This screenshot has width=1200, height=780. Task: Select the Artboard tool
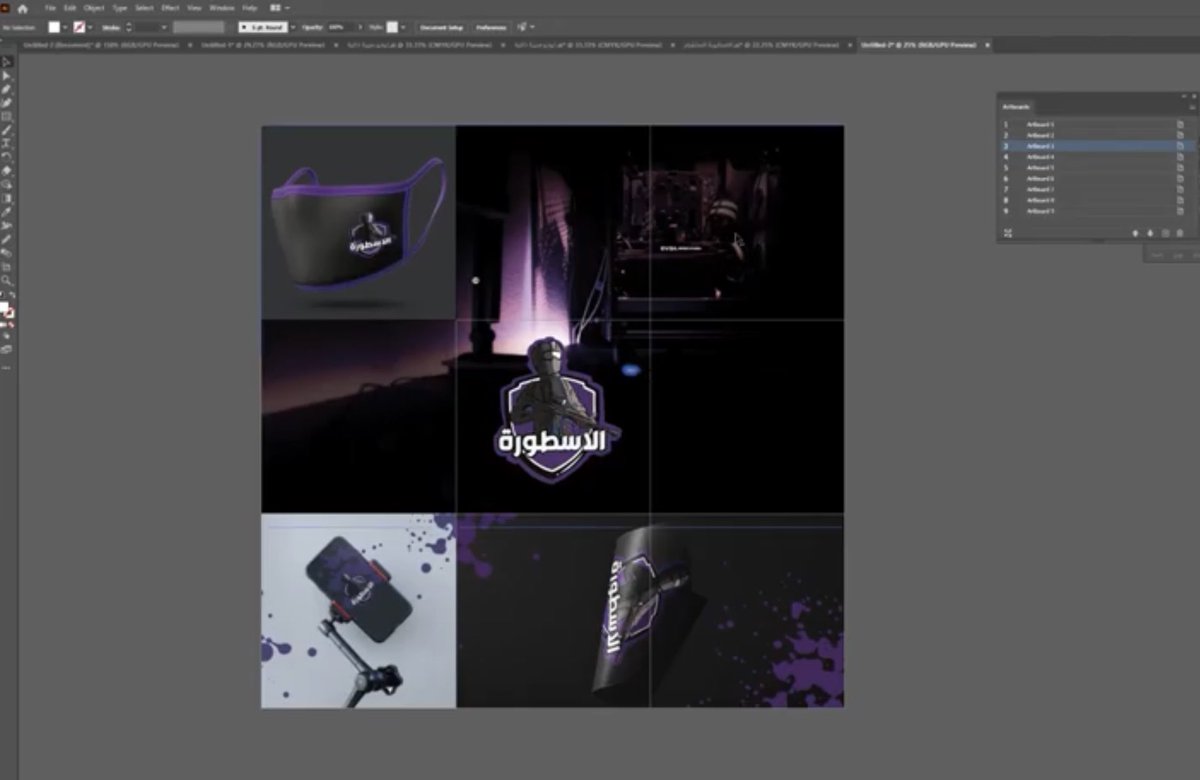tap(8, 268)
